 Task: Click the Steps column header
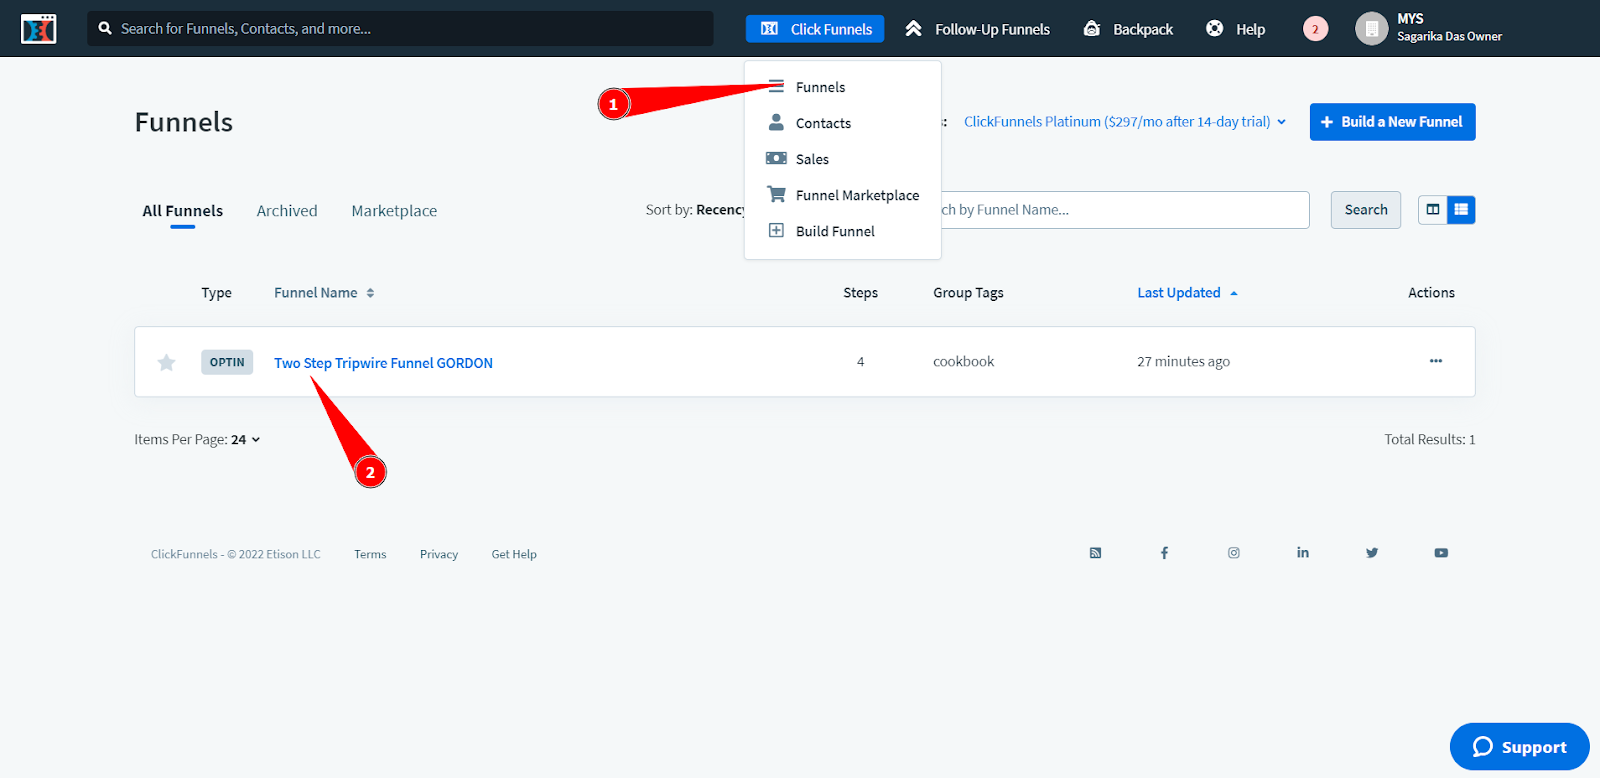pyautogui.click(x=860, y=293)
